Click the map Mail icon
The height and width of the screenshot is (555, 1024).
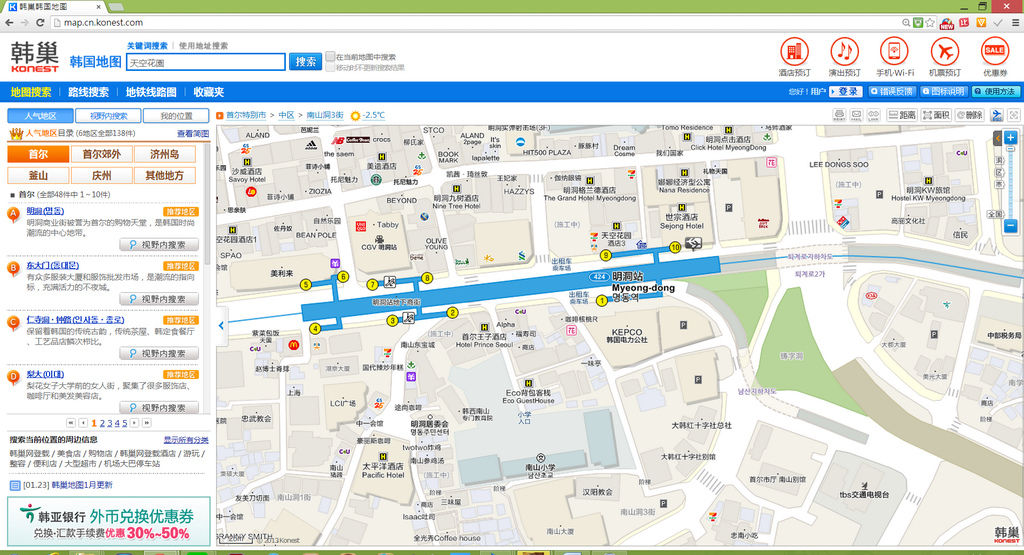(x=856, y=115)
